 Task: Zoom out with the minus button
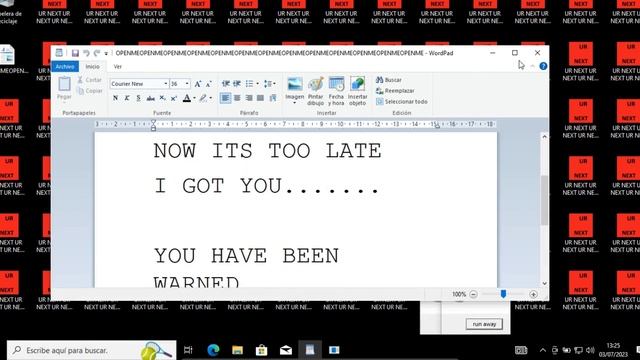tap(473, 294)
